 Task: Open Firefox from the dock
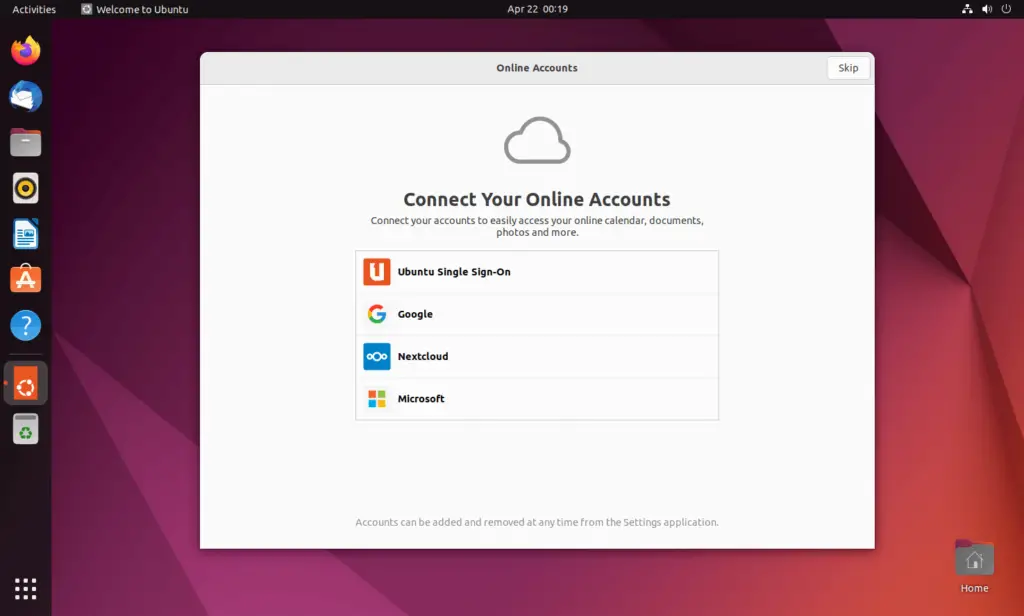tap(24, 50)
